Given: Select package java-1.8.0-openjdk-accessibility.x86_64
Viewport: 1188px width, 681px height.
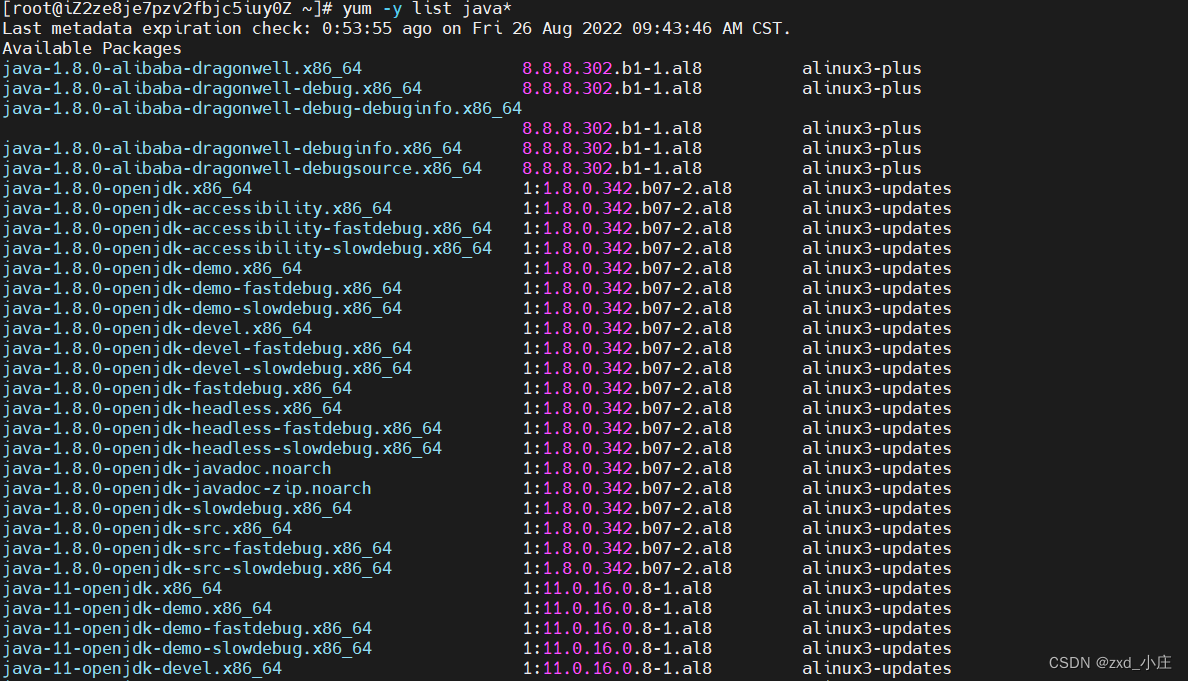Looking at the screenshot, I should point(197,208).
